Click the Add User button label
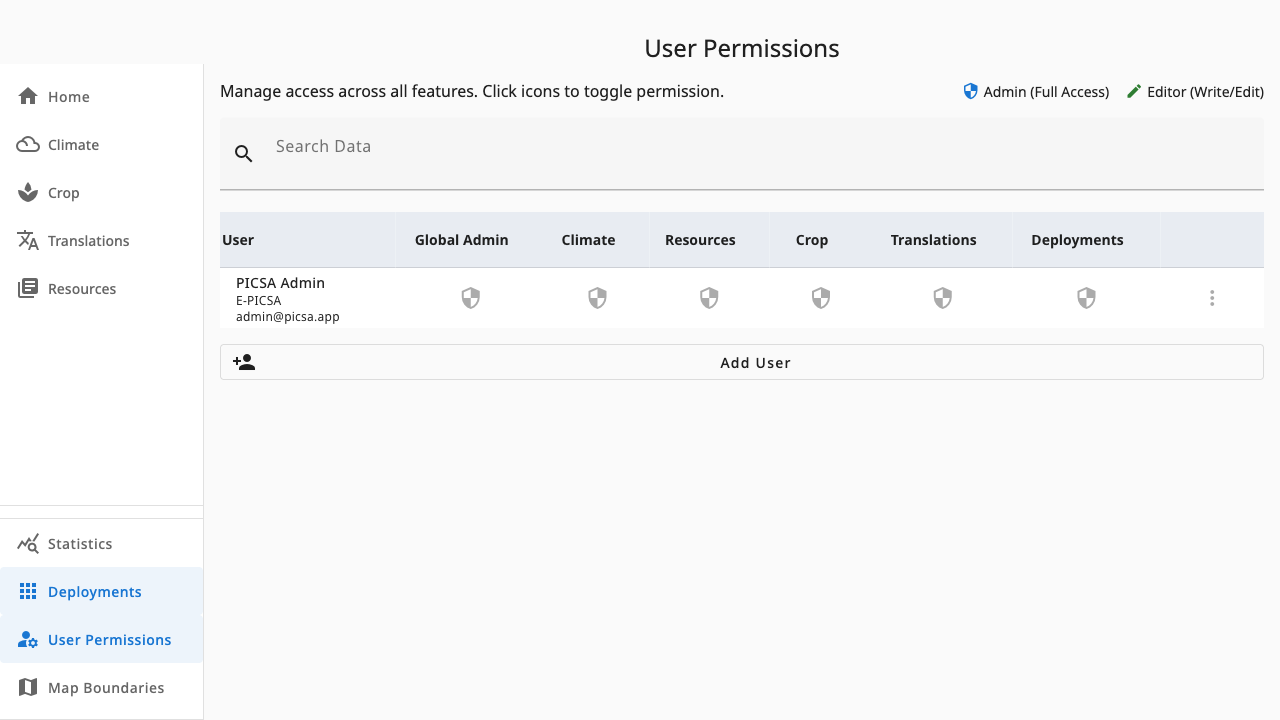1280x720 pixels. [x=756, y=363]
